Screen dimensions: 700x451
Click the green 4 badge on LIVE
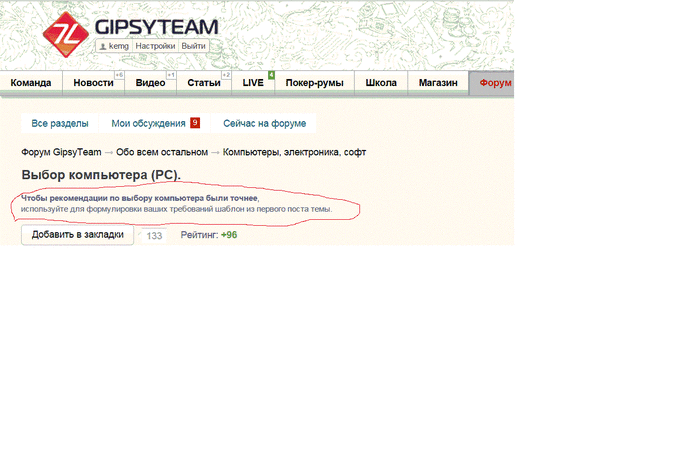[x=271, y=75]
